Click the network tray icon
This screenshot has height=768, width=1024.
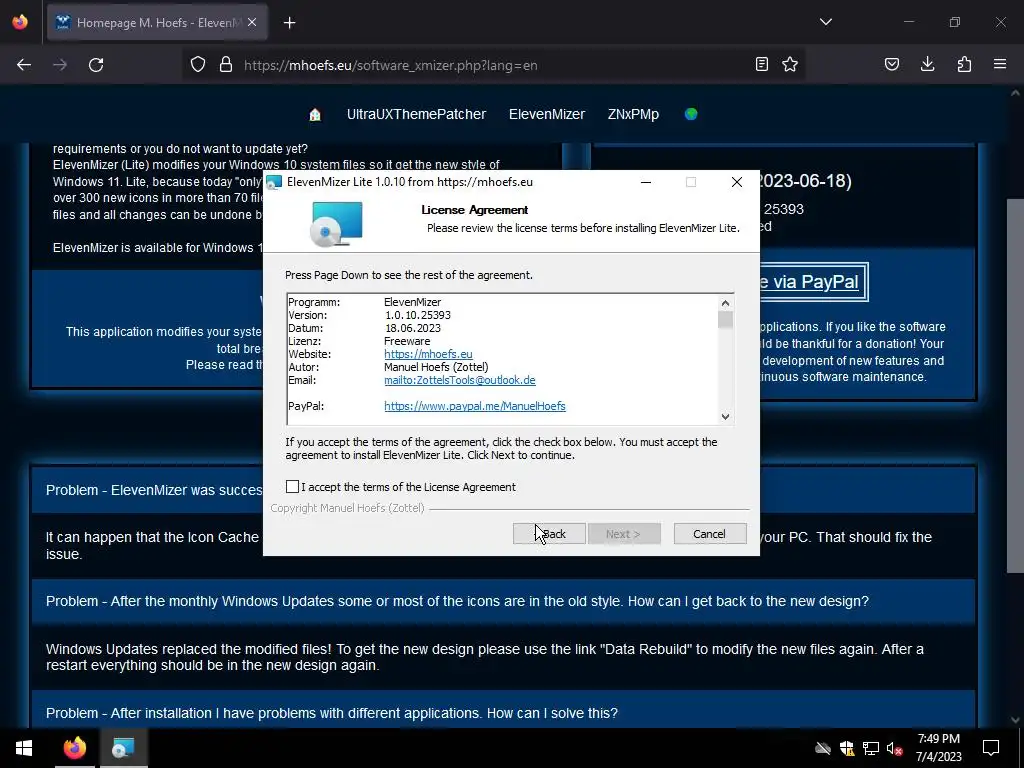(871, 748)
